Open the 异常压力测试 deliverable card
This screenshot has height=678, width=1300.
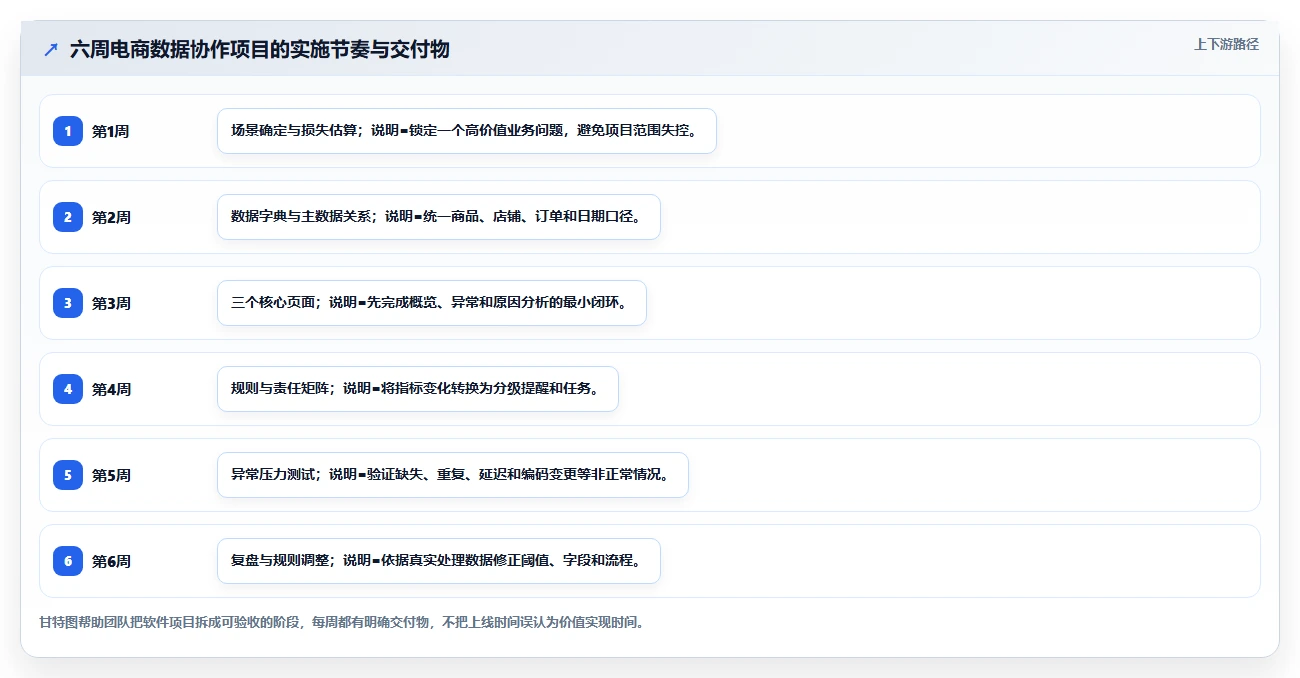[x=453, y=475]
